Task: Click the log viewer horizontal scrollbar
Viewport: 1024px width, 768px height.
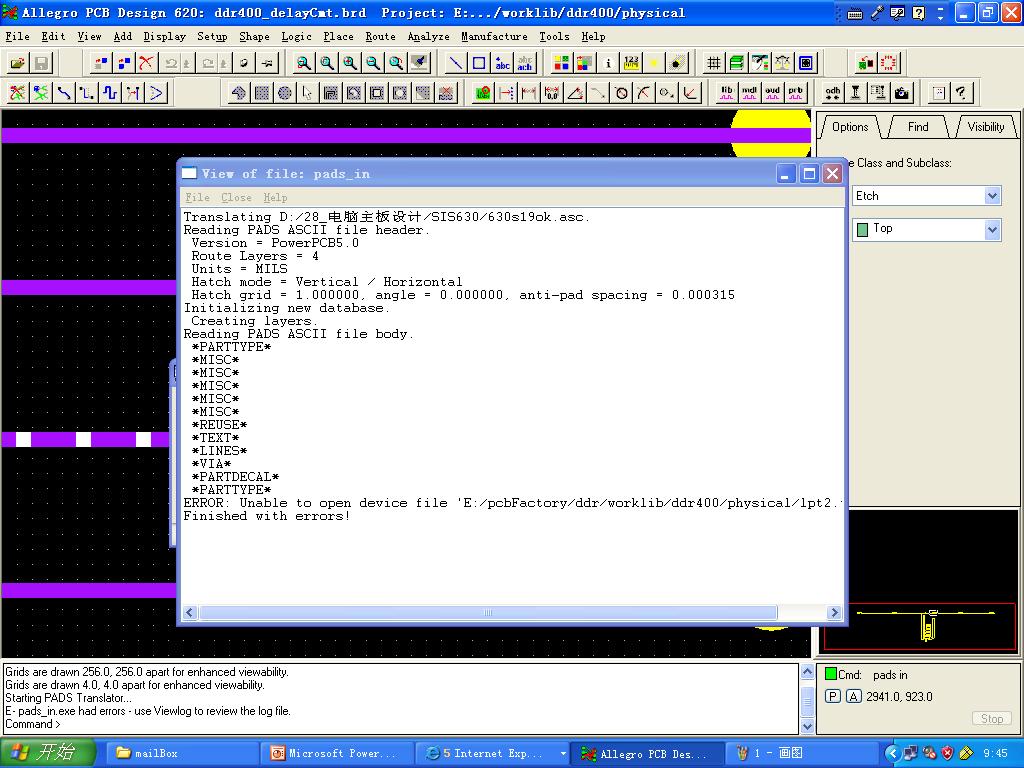Action: tap(488, 613)
